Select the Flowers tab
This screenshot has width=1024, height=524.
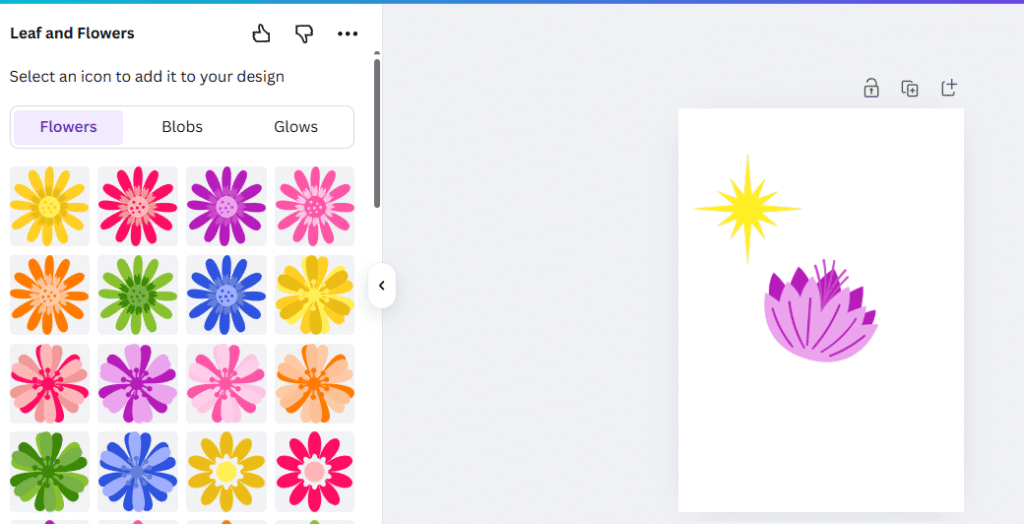[68, 127]
